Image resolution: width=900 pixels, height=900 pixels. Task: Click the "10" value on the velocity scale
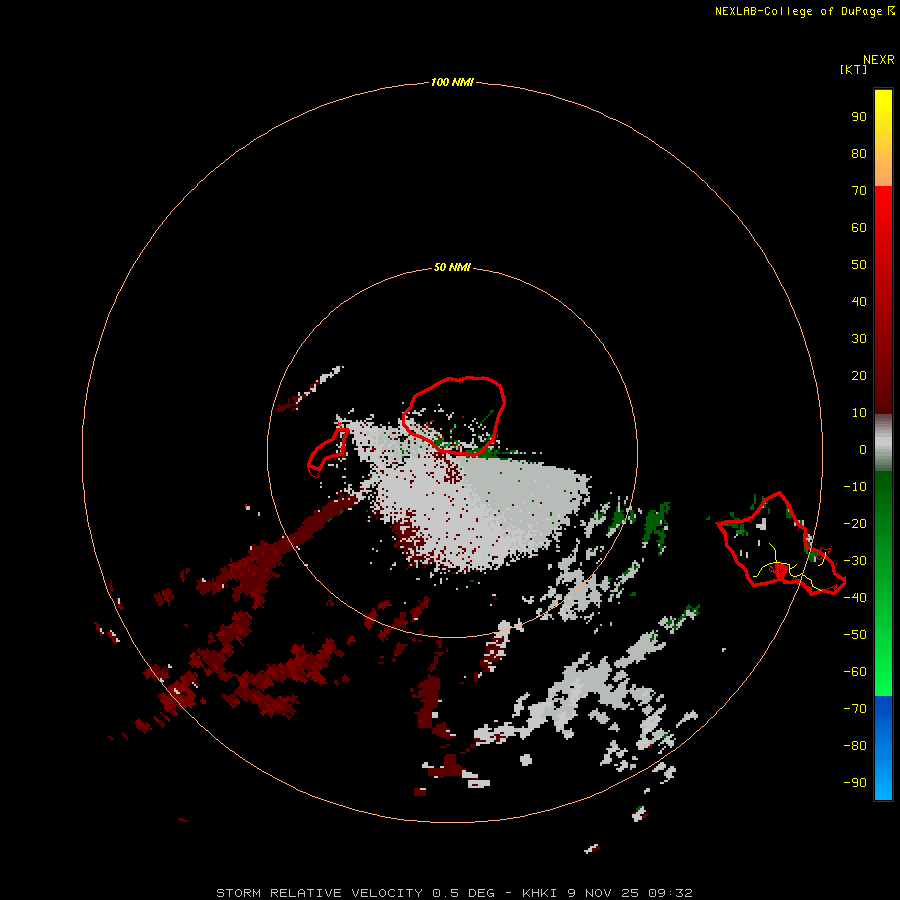click(859, 413)
